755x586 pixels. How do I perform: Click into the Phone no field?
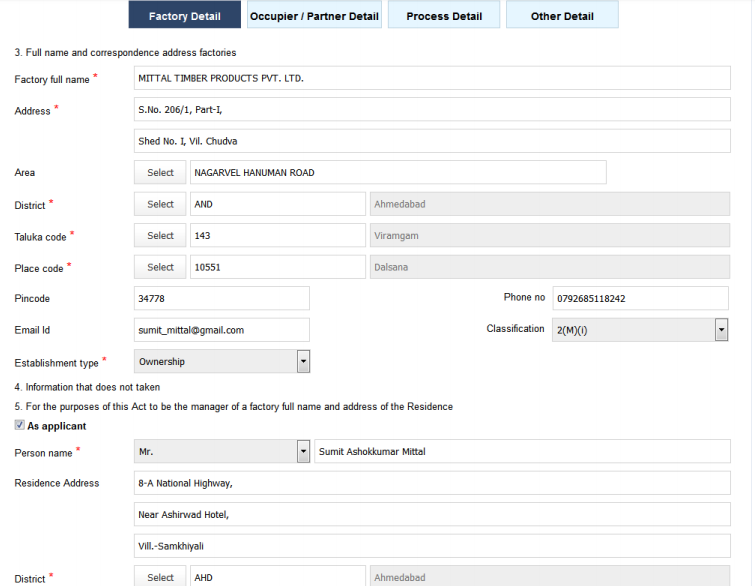[x=640, y=299]
